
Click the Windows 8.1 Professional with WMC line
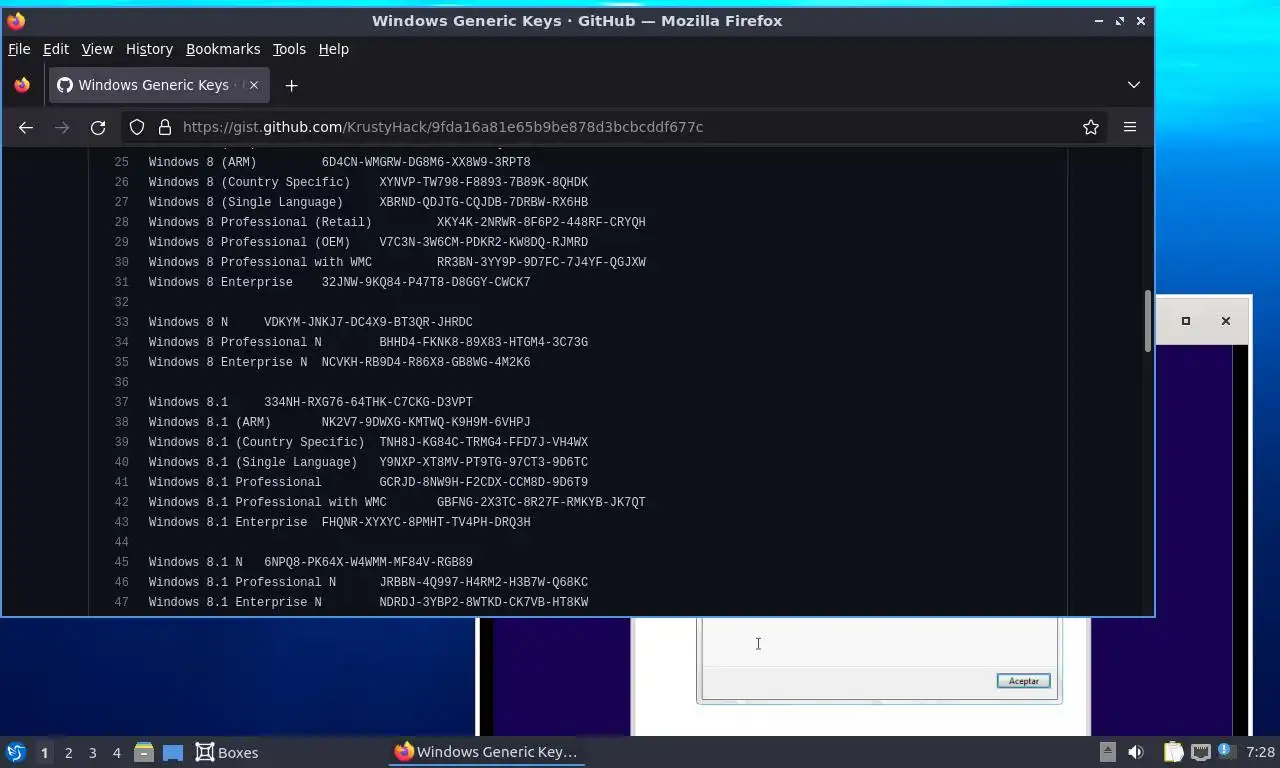[397, 502]
